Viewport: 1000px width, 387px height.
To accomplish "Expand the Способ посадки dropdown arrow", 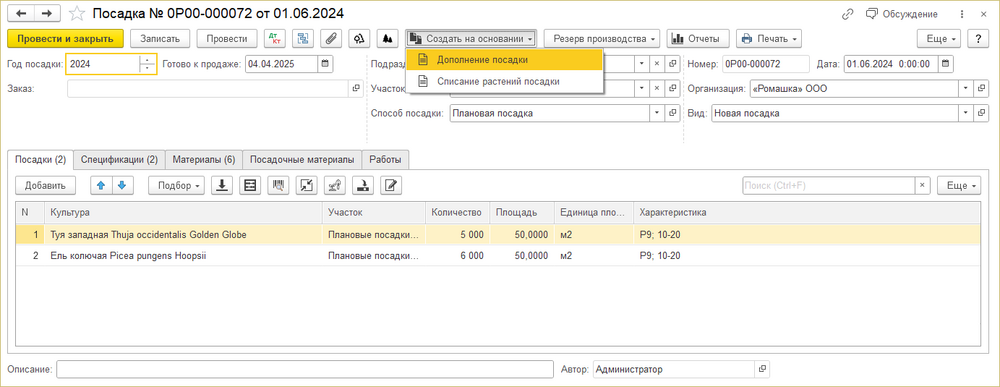I will pyautogui.click(x=657, y=113).
